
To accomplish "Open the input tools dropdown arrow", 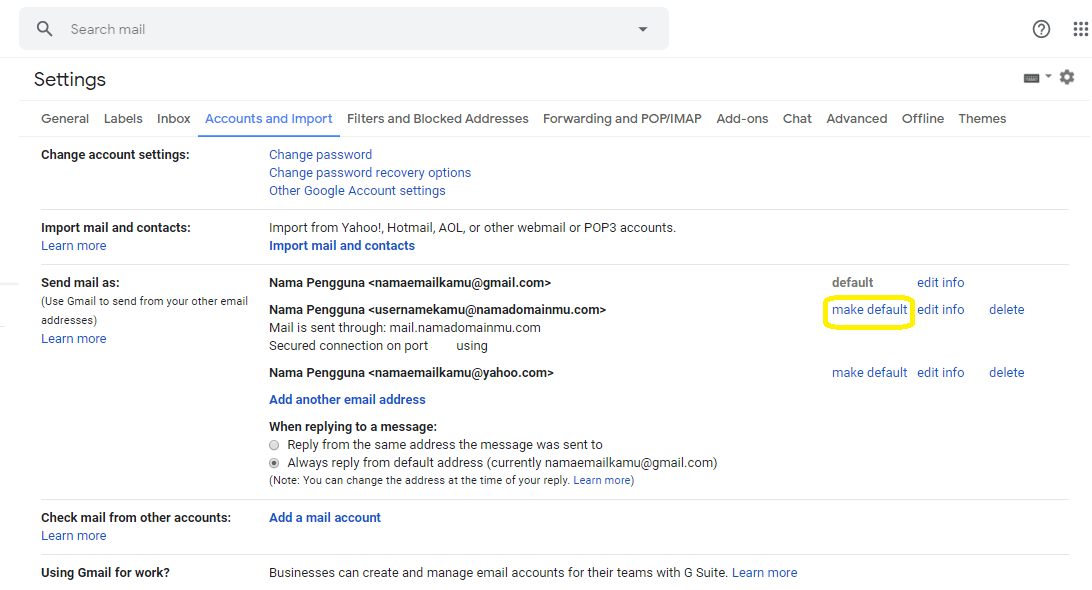I will point(1048,77).
